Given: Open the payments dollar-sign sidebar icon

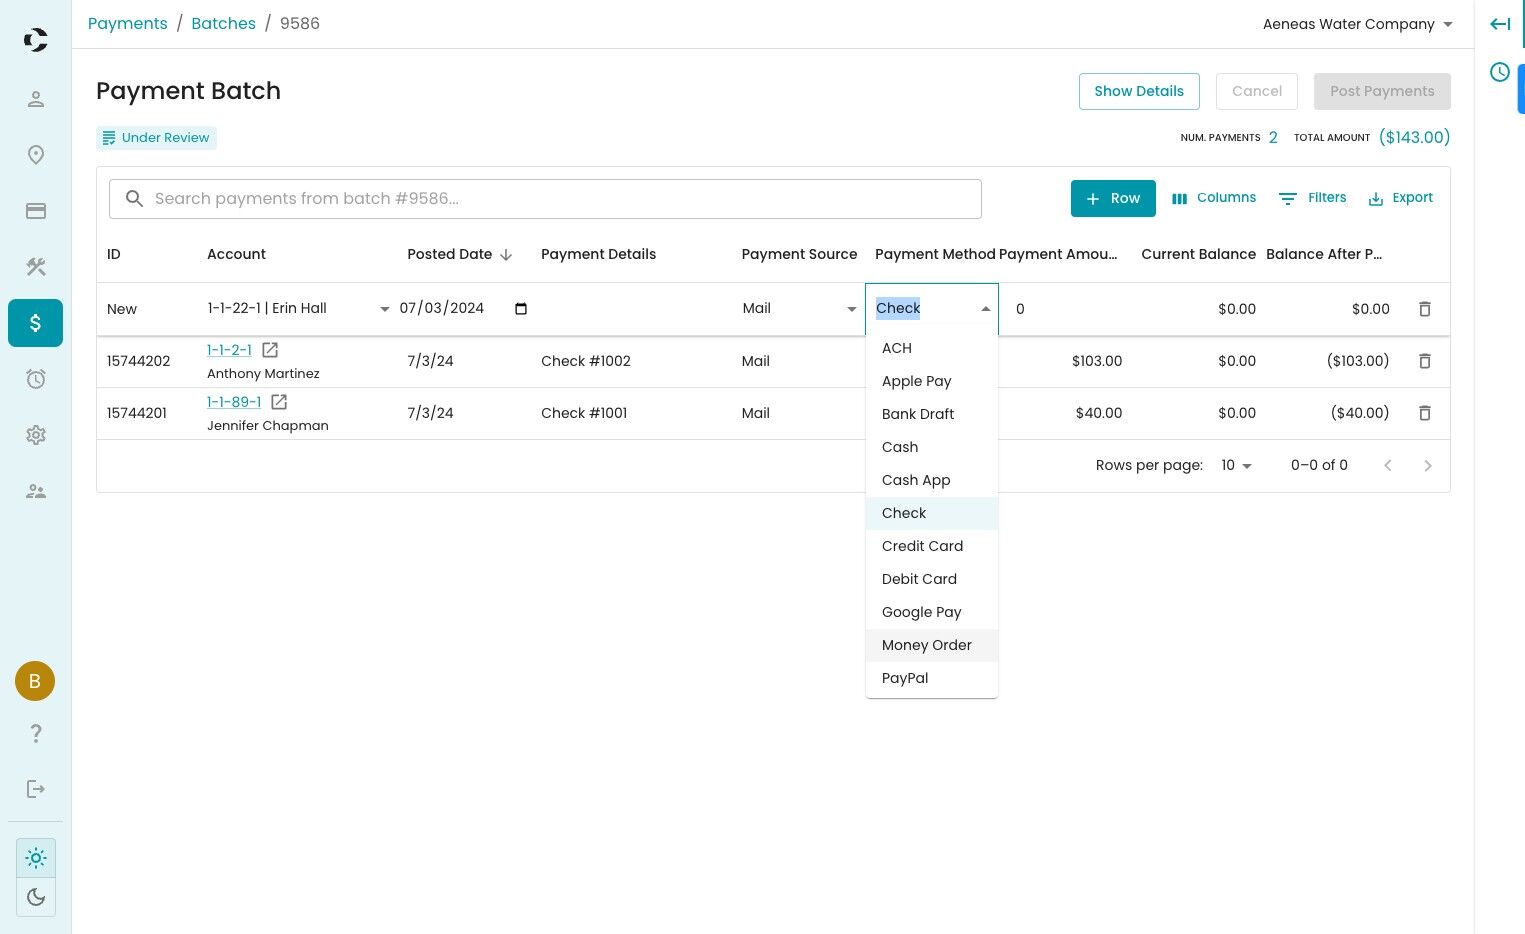Looking at the screenshot, I should pyautogui.click(x=35, y=323).
